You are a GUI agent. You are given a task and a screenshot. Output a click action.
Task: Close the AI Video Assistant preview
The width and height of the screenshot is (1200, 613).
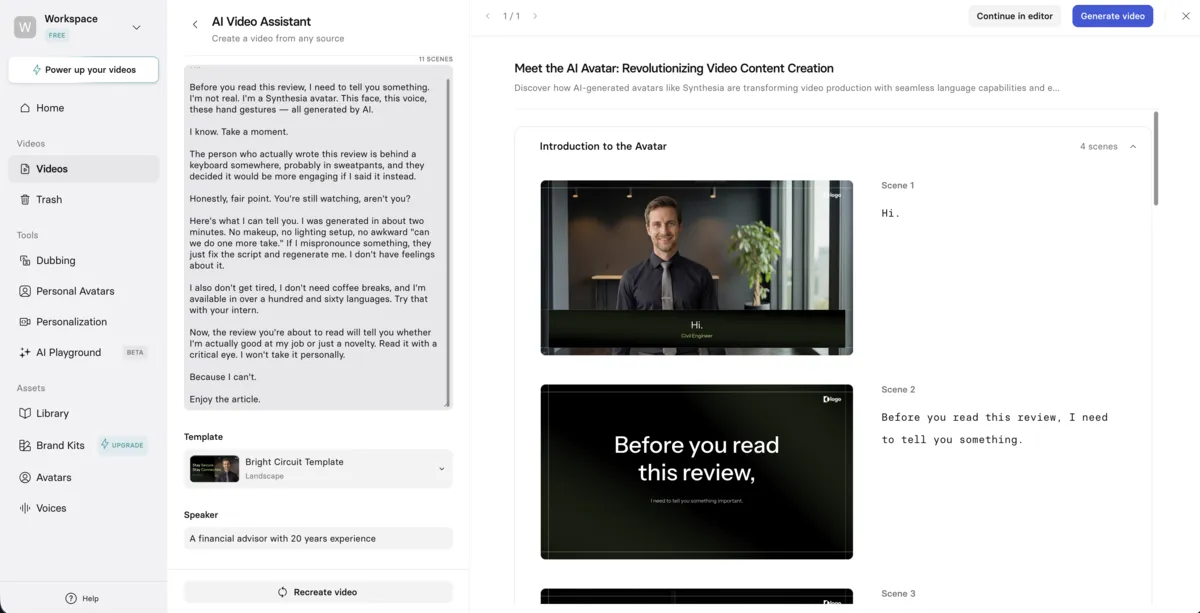[x=1186, y=16]
